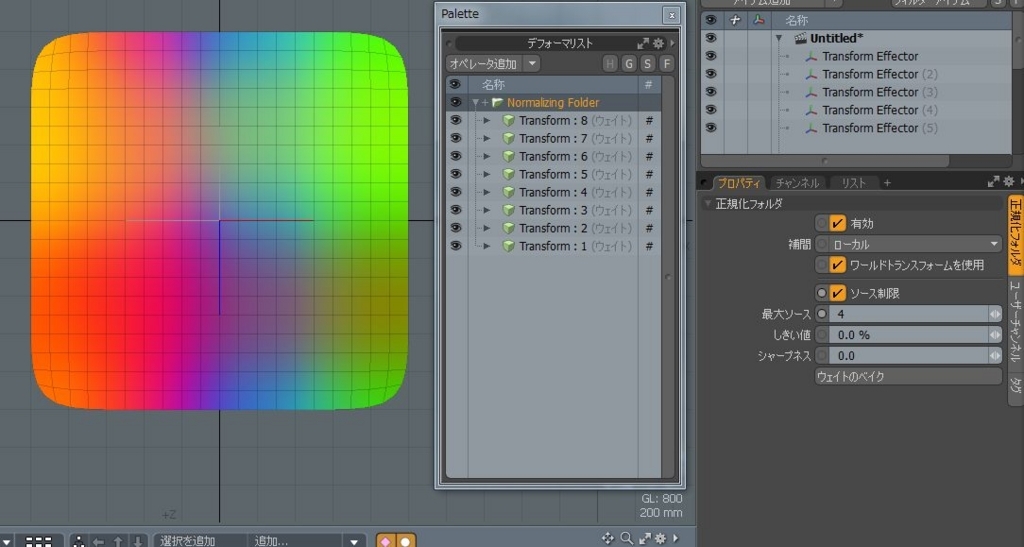Select the vertical 正規化フォルダ tab
This screenshot has height=547, width=1024.
coord(1015,234)
